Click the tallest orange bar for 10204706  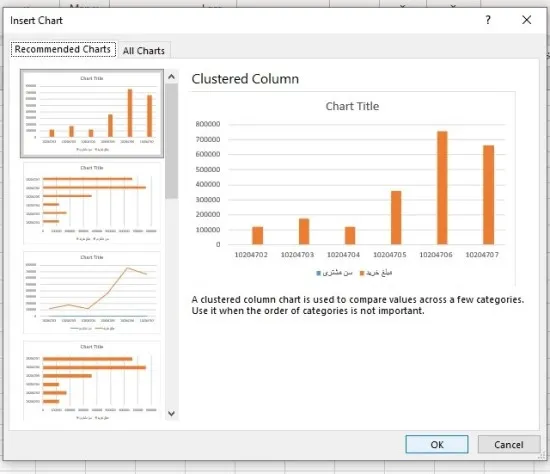coord(442,188)
